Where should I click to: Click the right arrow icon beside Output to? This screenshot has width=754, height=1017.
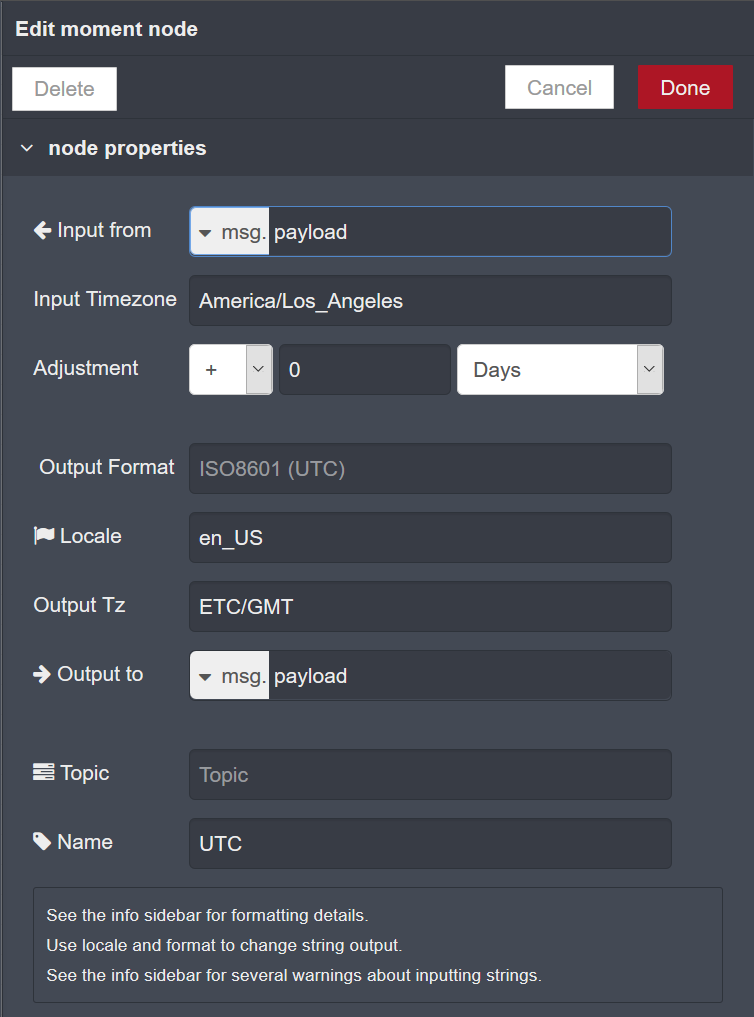(42, 675)
